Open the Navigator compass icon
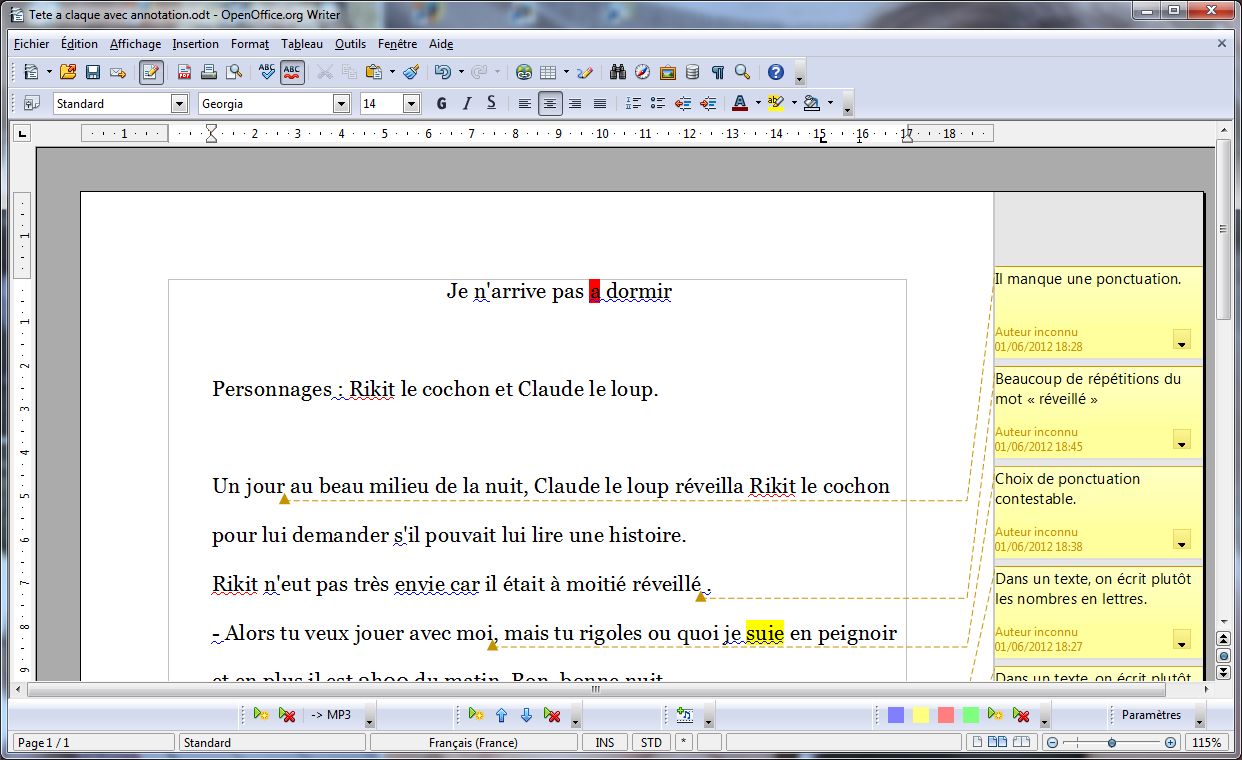 coord(643,72)
